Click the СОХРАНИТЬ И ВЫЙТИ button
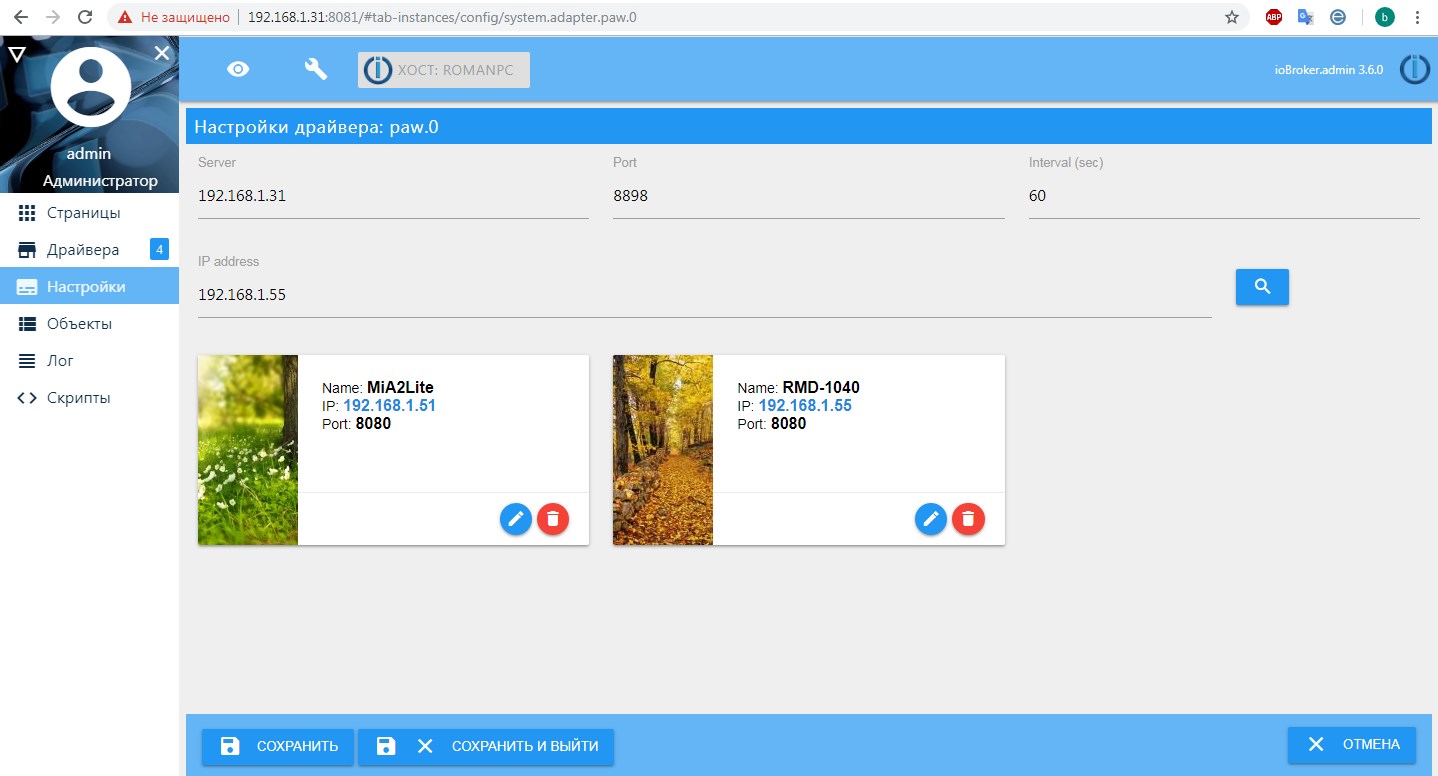This screenshot has width=1438, height=776. click(x=486, y=746)
